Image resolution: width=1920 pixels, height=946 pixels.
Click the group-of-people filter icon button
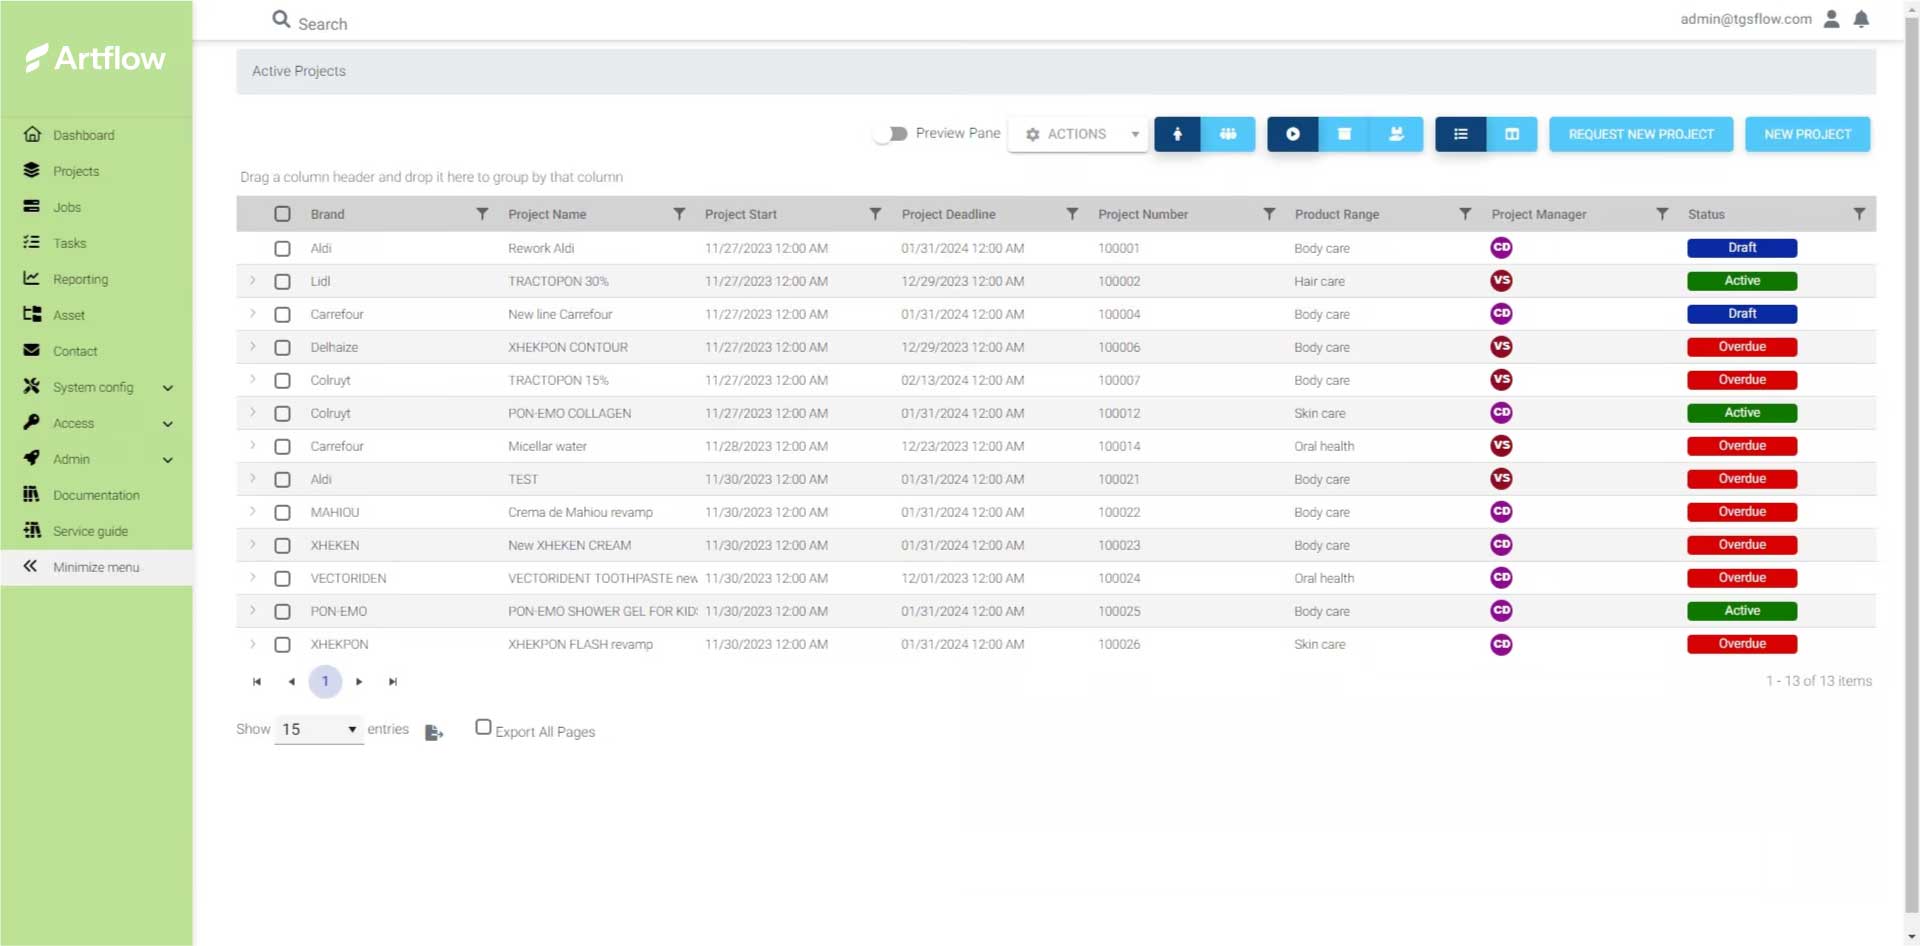(x=1228, y=134)
